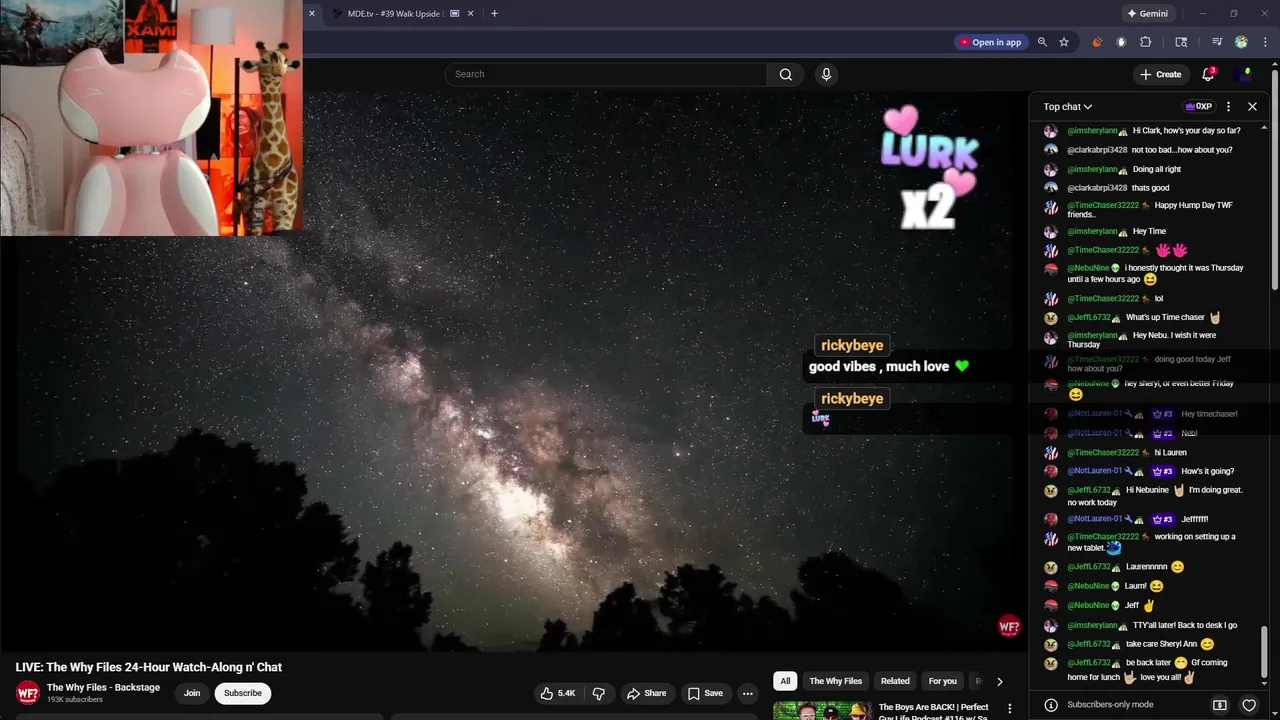Open the media controls music icon

[1217, 42]
